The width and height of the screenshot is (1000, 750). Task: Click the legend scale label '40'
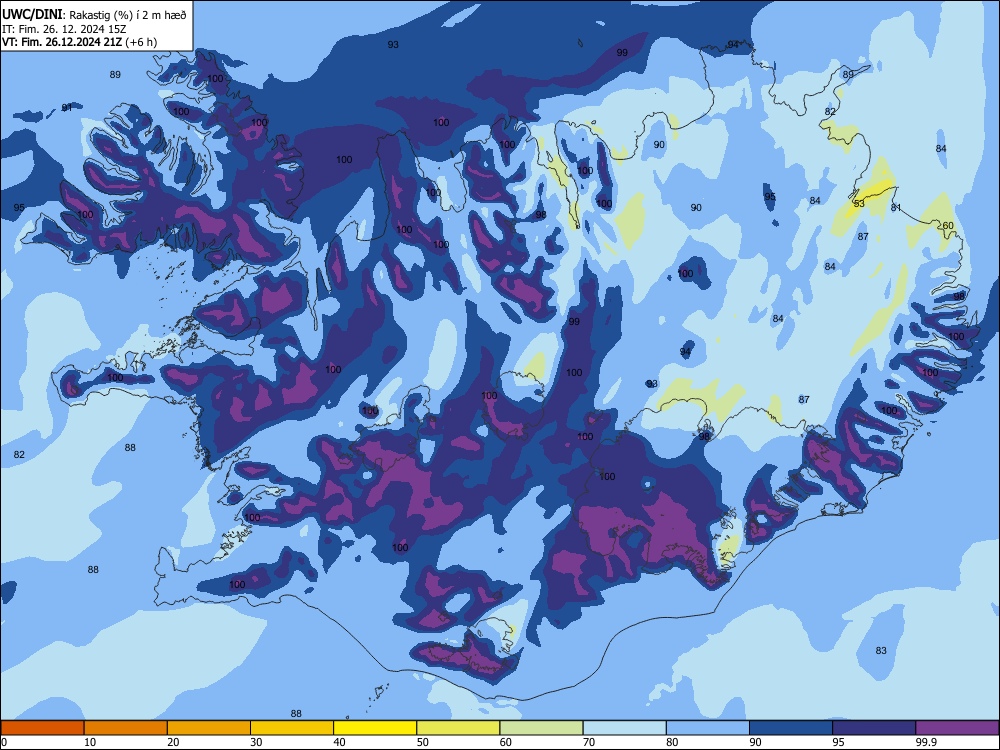point(339,742)
